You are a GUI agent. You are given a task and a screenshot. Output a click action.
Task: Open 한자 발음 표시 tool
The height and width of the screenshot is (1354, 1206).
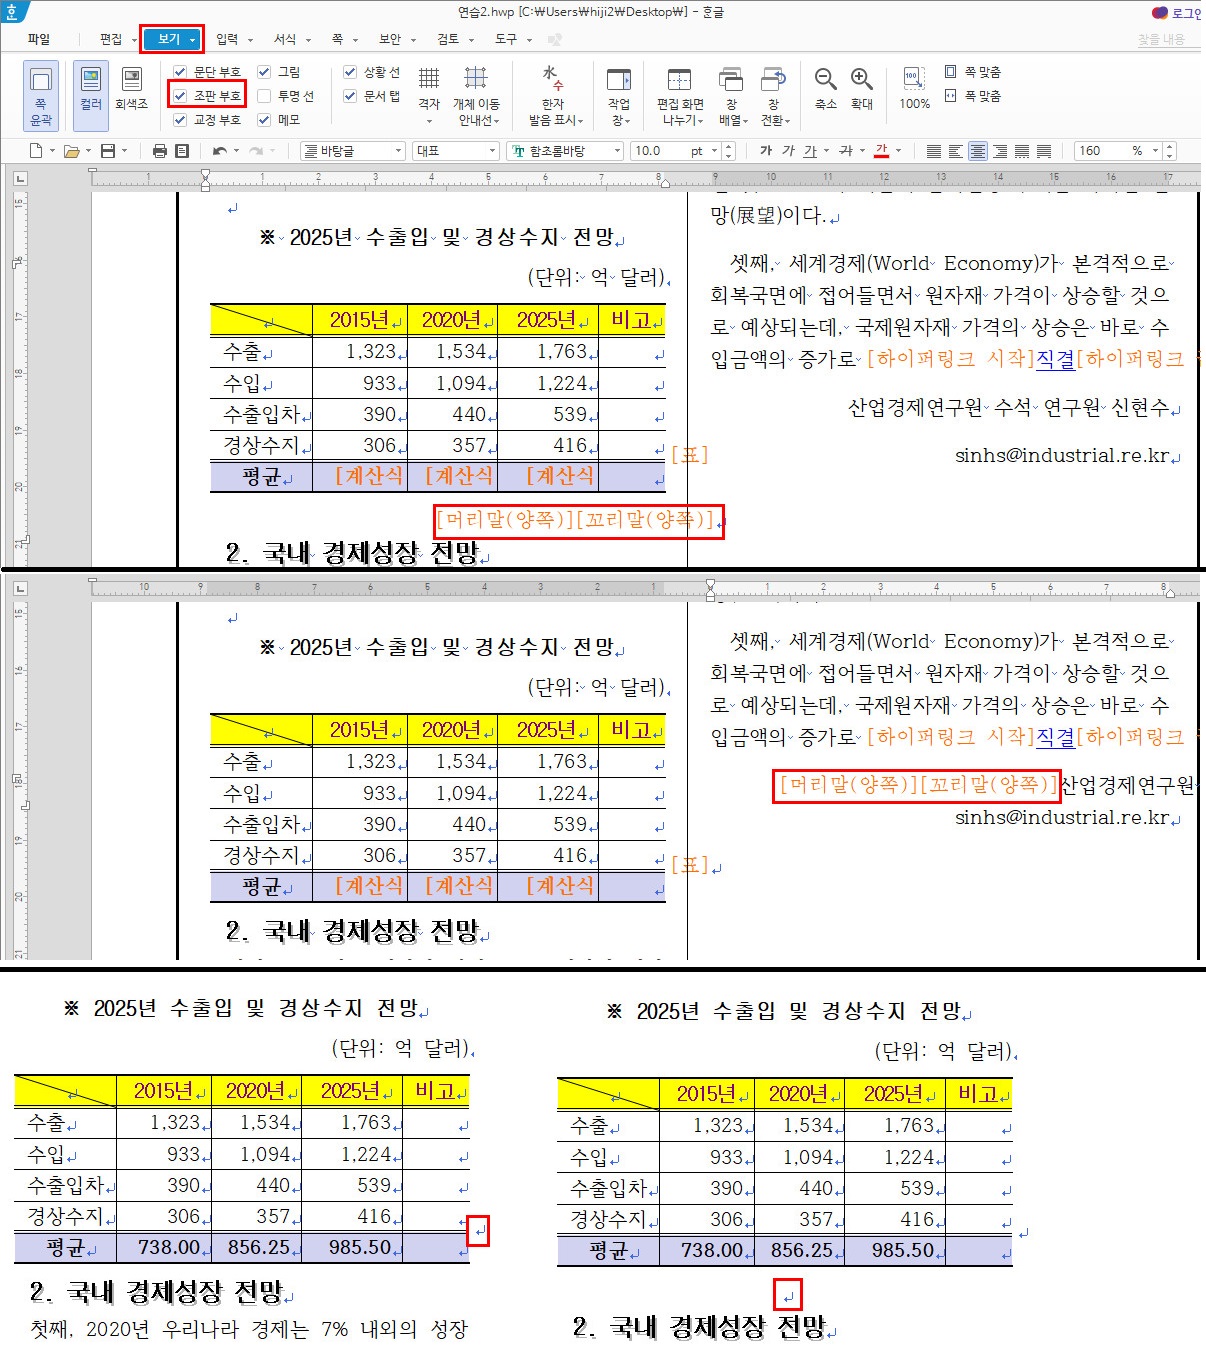(x=555, y=96)
